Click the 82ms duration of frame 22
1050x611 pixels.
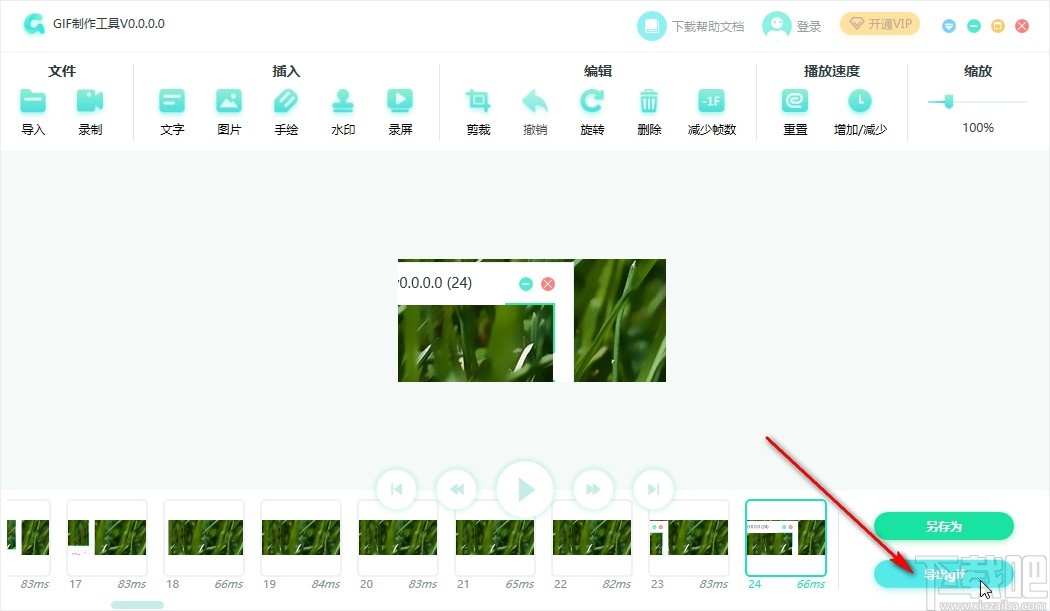click(x=617, y=584)
